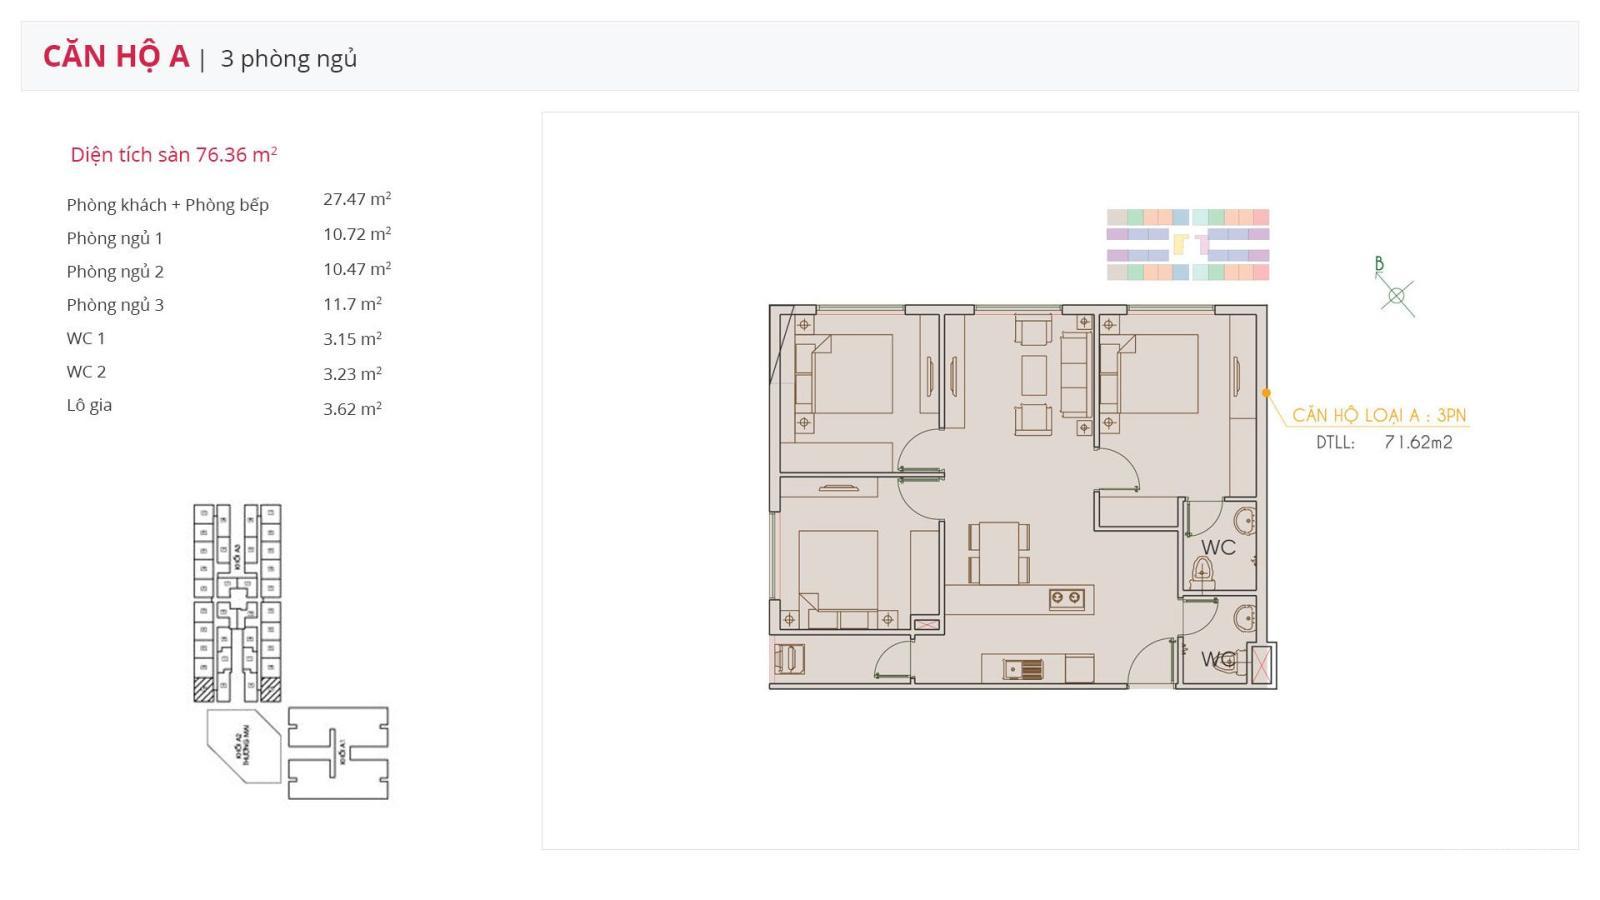Click the living room sofa

coord(1075,374)
